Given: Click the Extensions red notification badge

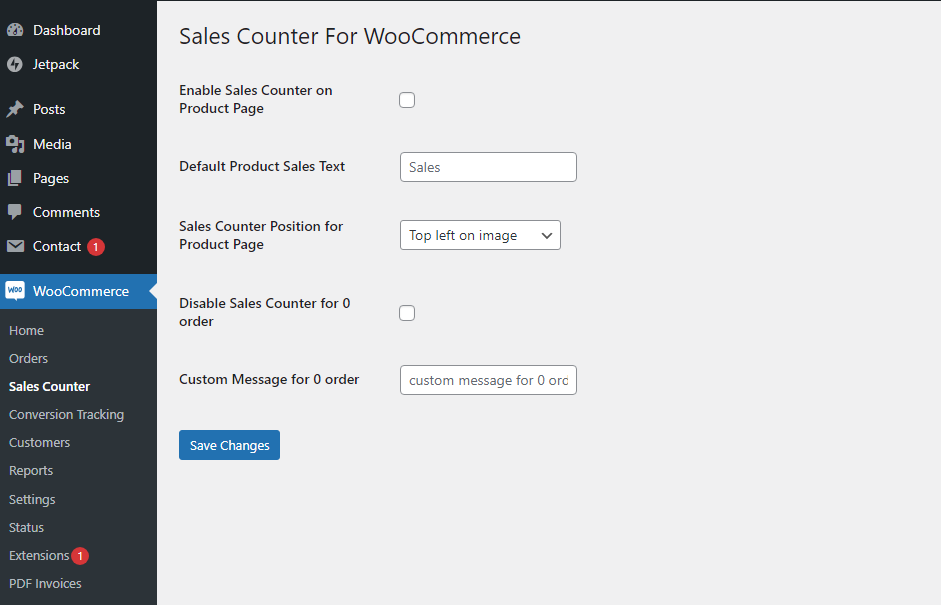Looking at the screenshot, I should point(80,556).
